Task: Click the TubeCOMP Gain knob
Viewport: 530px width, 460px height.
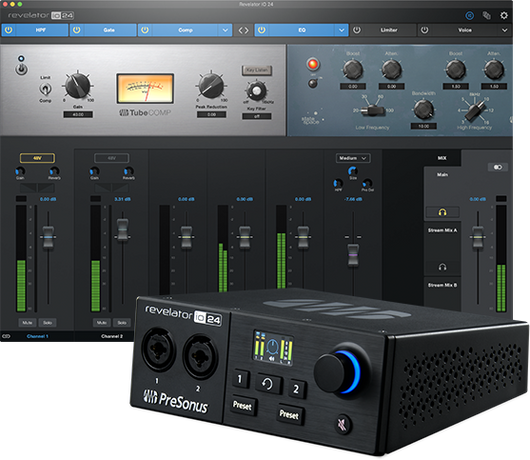Action: [x=78, y=86]
